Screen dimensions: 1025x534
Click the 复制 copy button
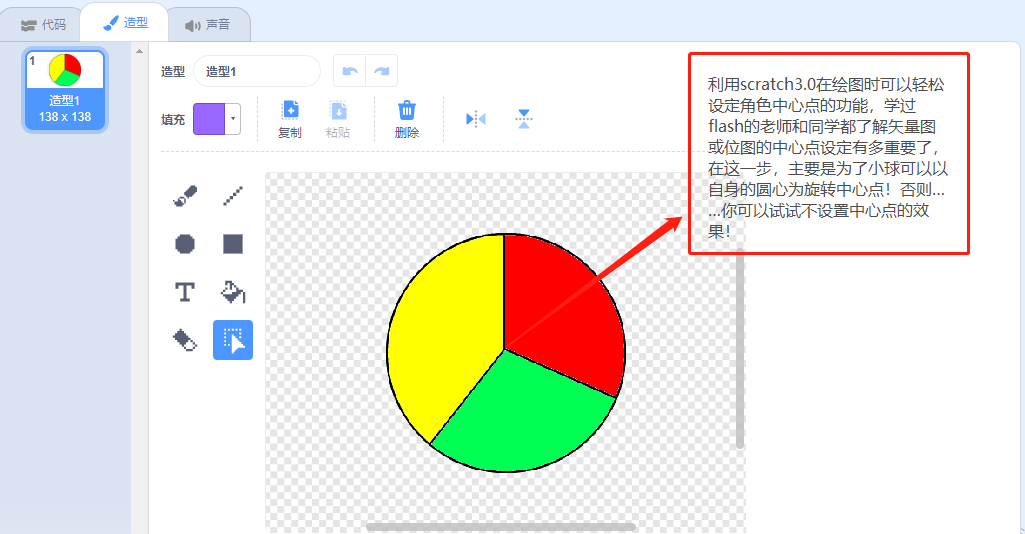click(x=290, y=119)
